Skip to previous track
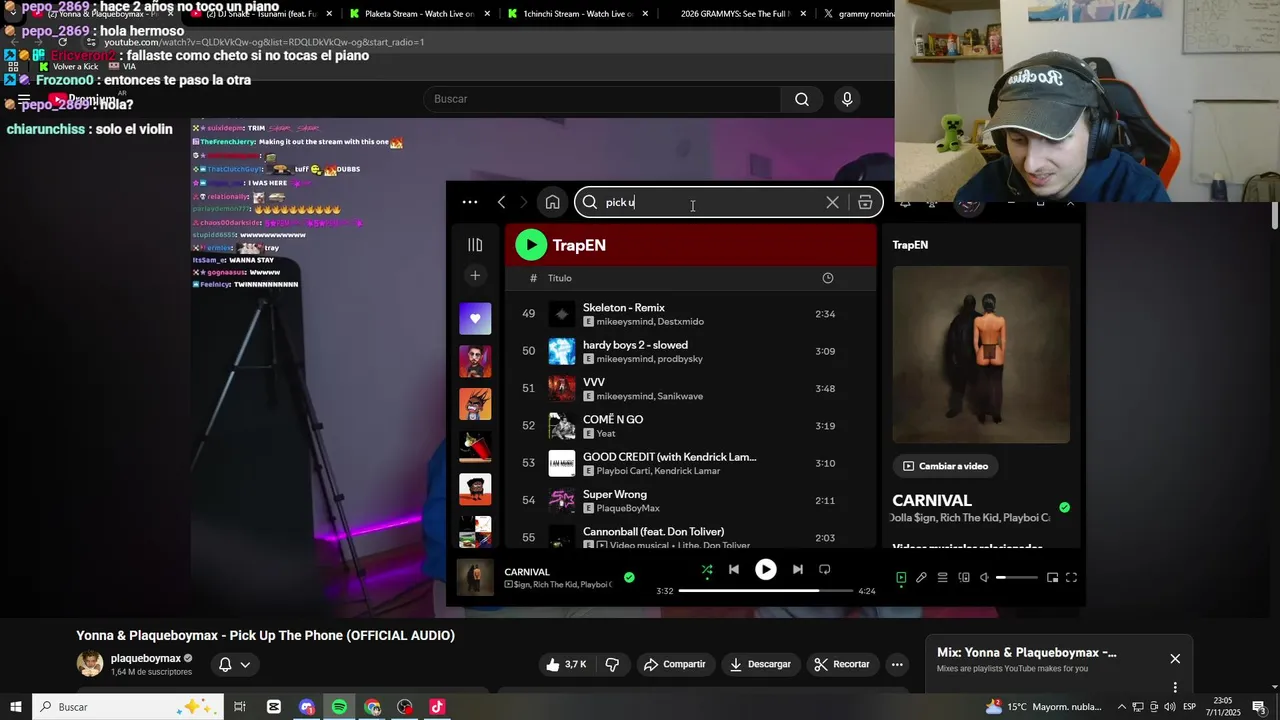This screenshot has height=720, width=1280. pos(734,569)
